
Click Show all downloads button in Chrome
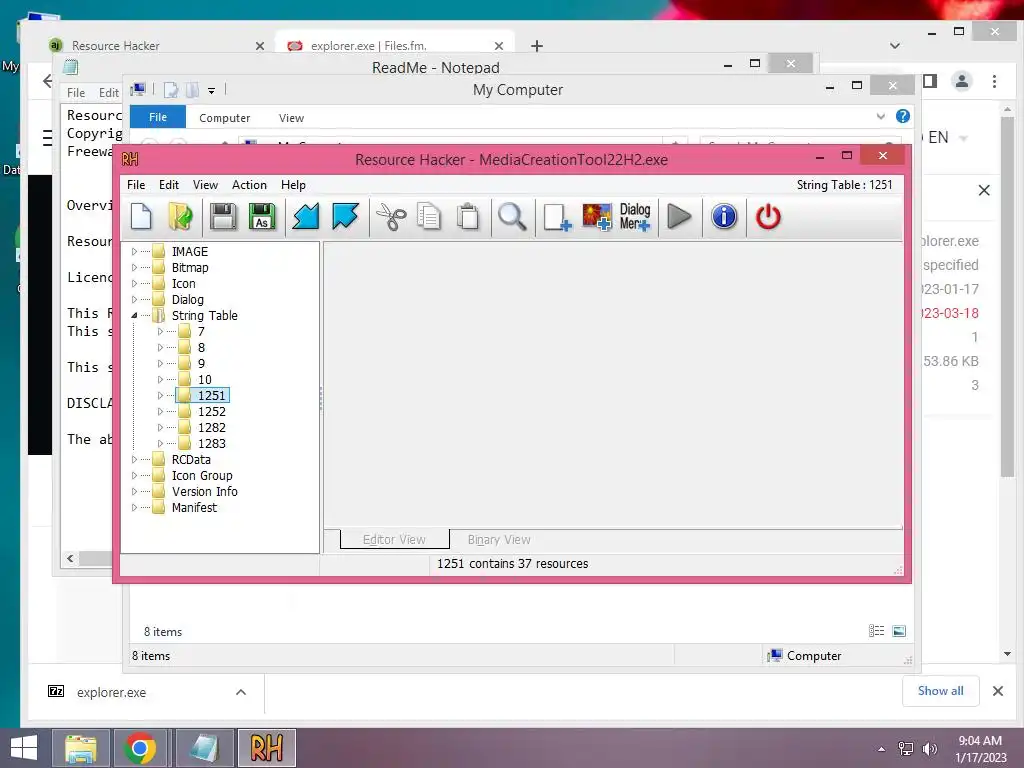click(x=940, y=691)
